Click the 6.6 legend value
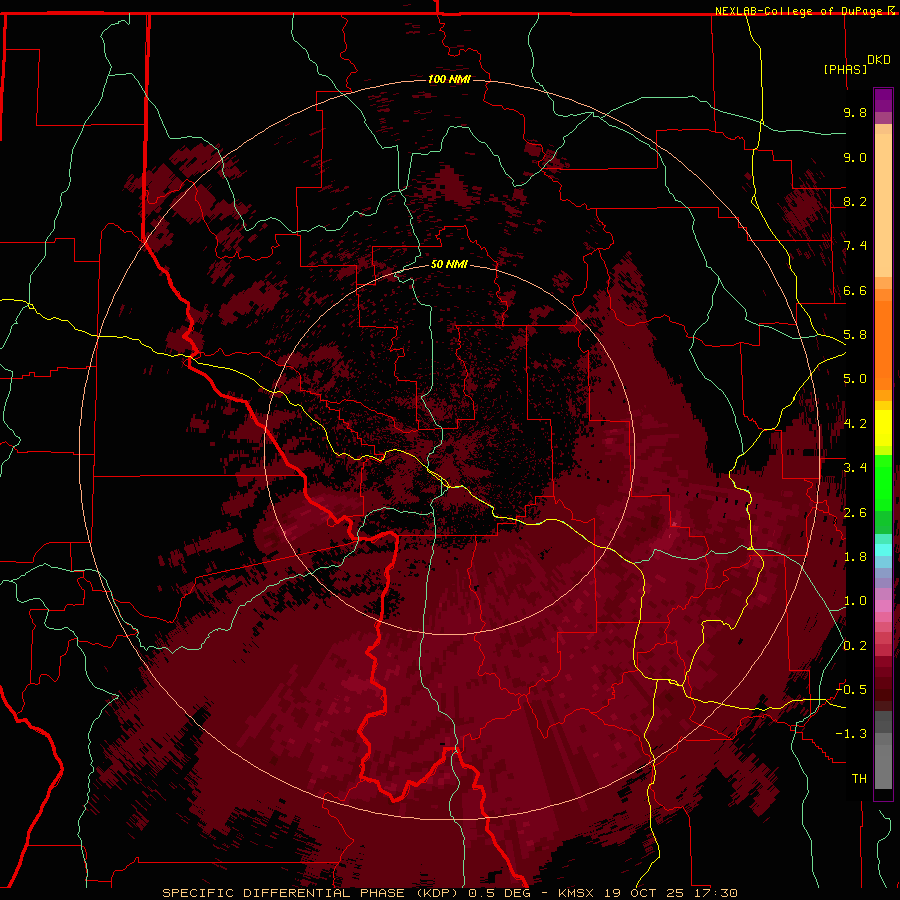Image resolution: width=900 pixels, height=900 pixels. [x=855, y=290]
